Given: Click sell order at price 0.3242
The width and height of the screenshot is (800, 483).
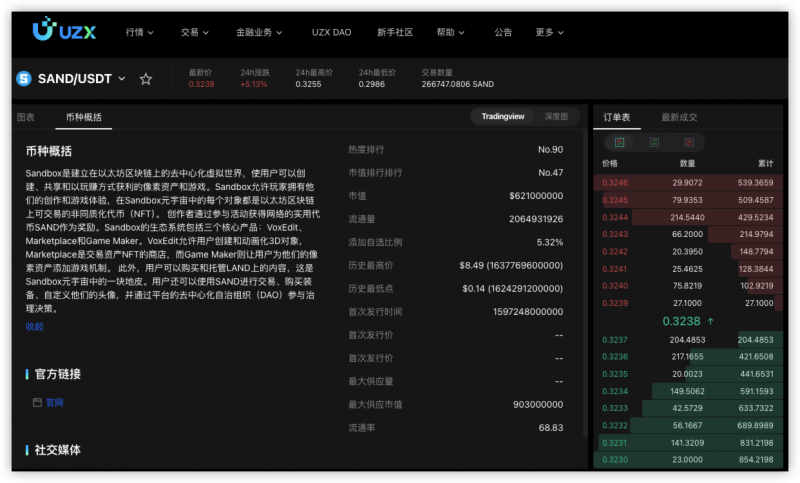Looking at the screenshot, I should coord(688,251).
